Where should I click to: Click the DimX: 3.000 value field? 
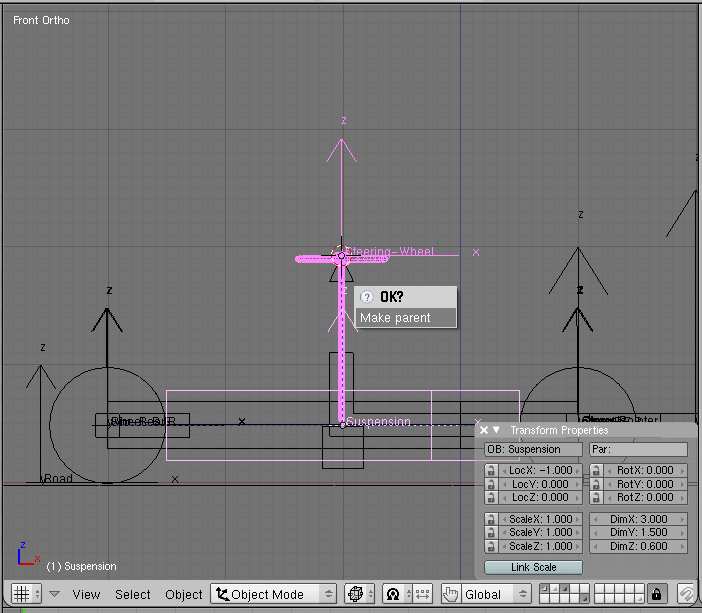(x=638, y=519)
